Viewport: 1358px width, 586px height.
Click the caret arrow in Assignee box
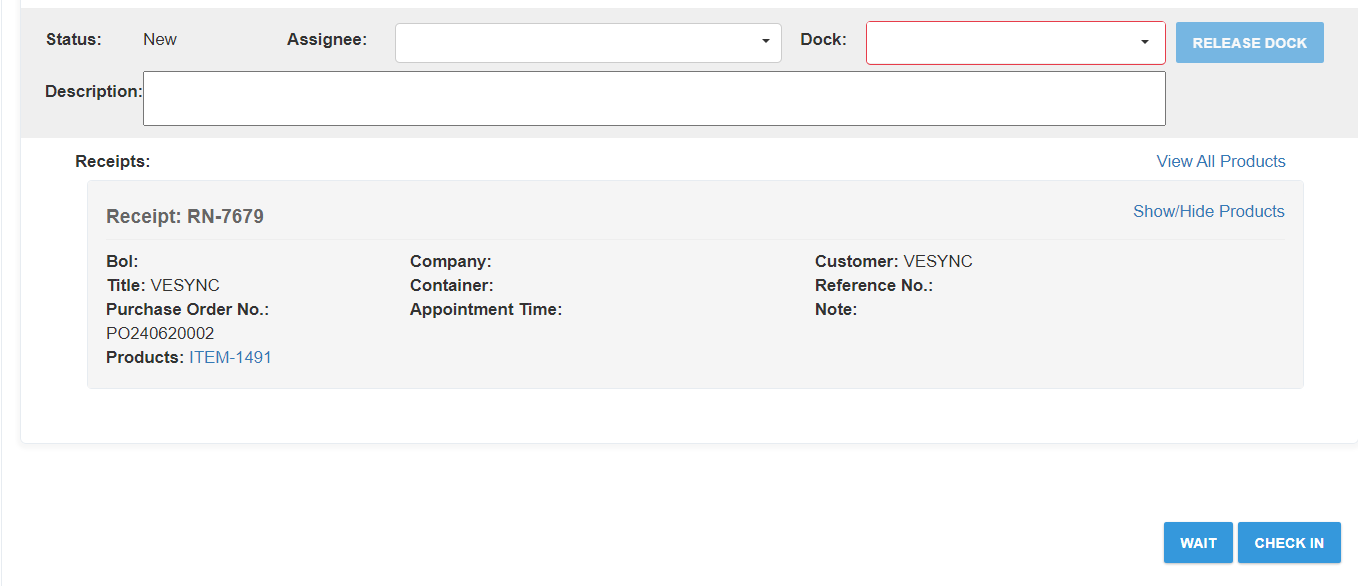[765, 42]
